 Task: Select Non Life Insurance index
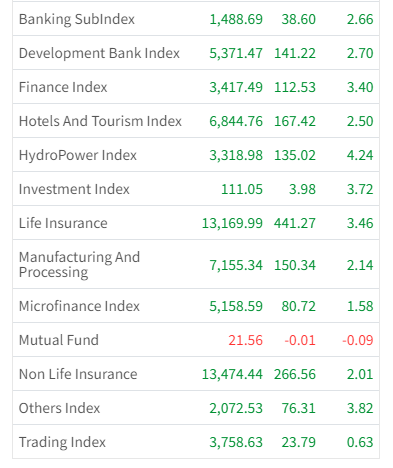[78, 374]
